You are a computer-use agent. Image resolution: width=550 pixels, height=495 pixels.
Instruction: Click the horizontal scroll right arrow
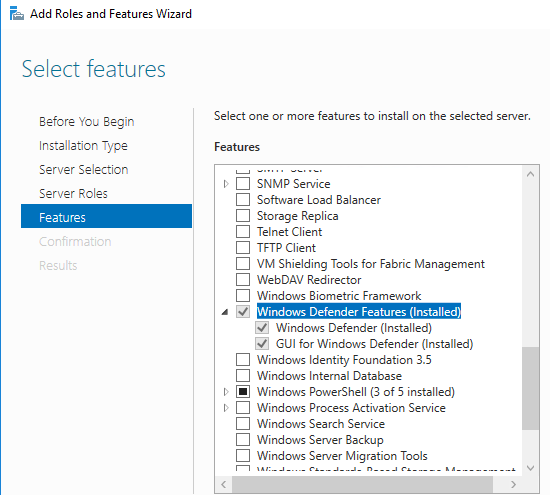click(513, 484)
